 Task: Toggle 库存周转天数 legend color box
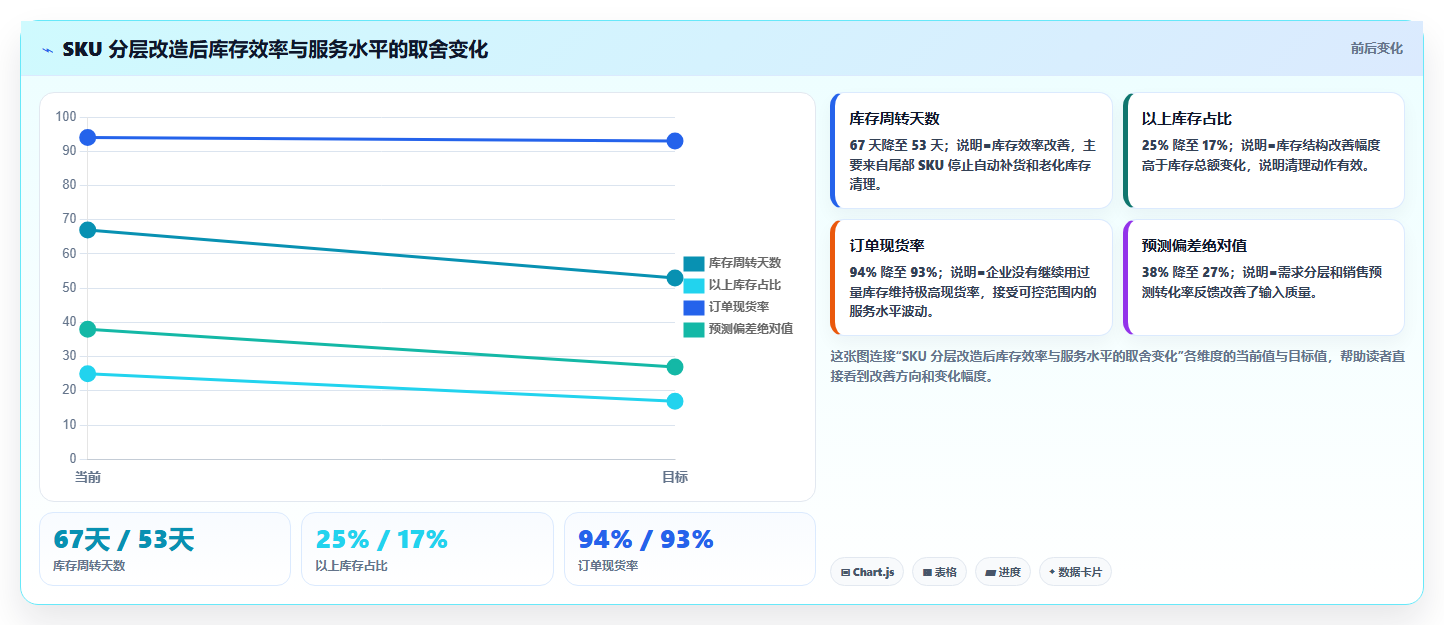693,263
